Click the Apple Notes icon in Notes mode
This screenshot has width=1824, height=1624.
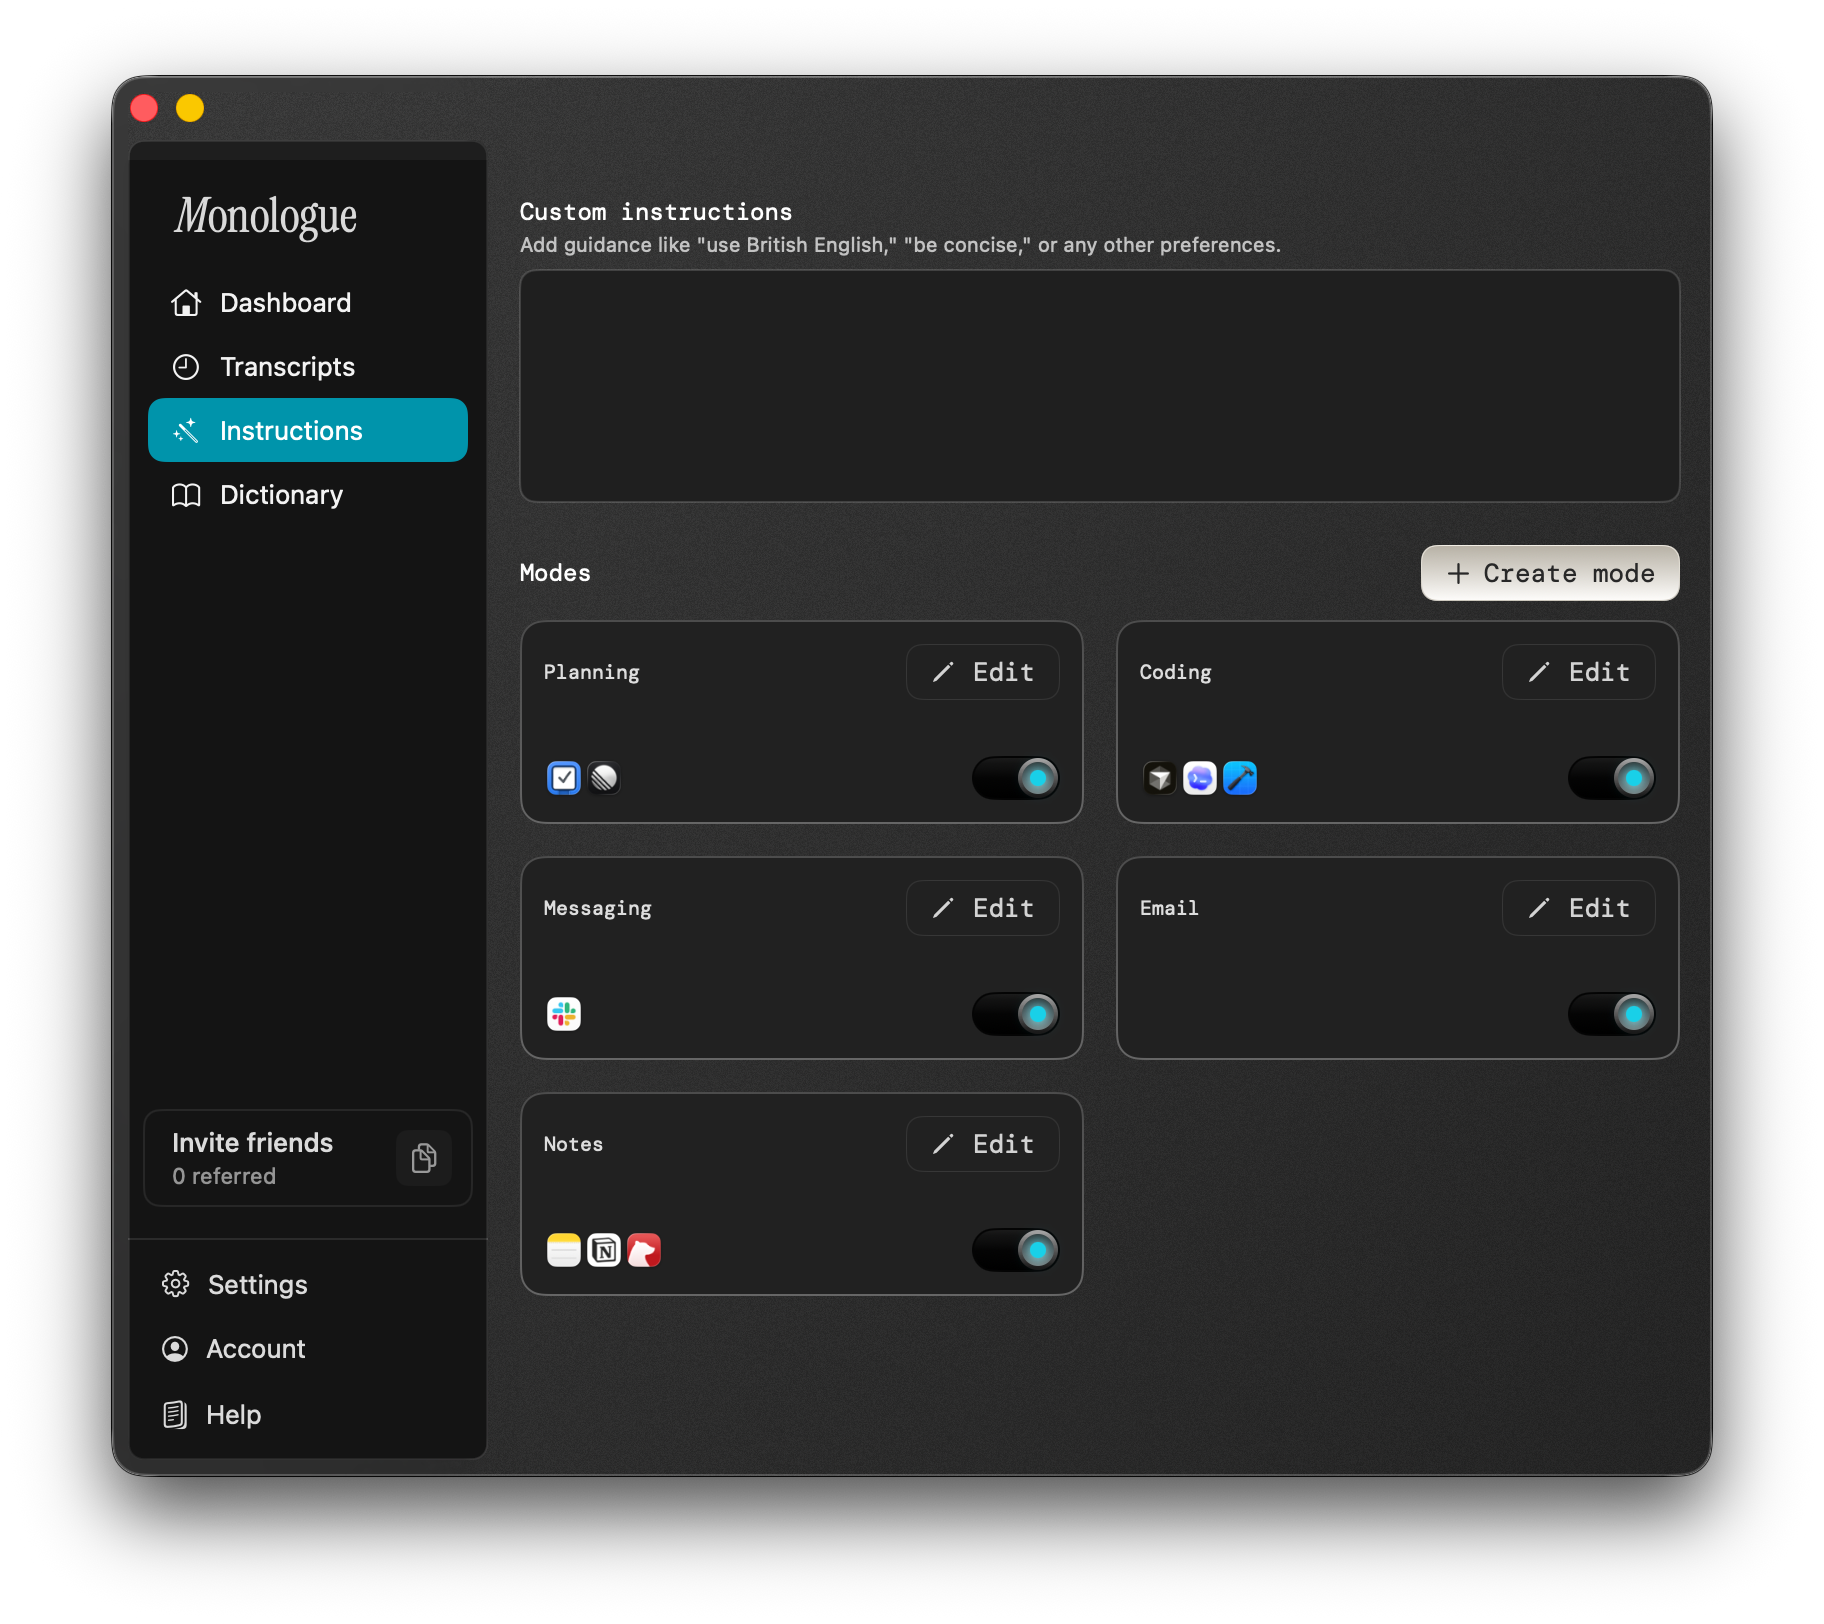coord(564,1250)
